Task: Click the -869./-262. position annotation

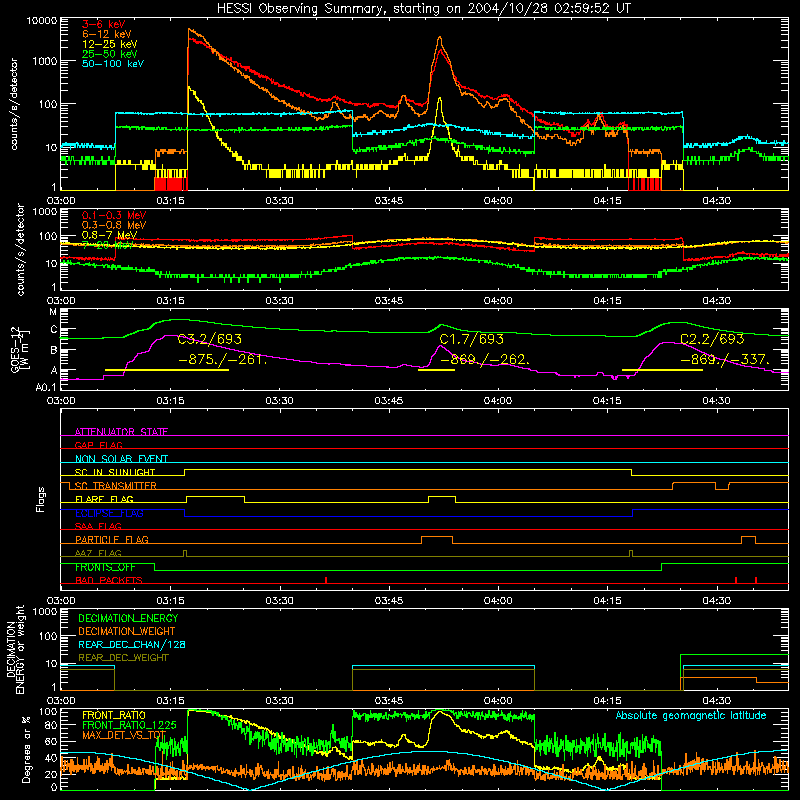Action: tap(485, 359)
